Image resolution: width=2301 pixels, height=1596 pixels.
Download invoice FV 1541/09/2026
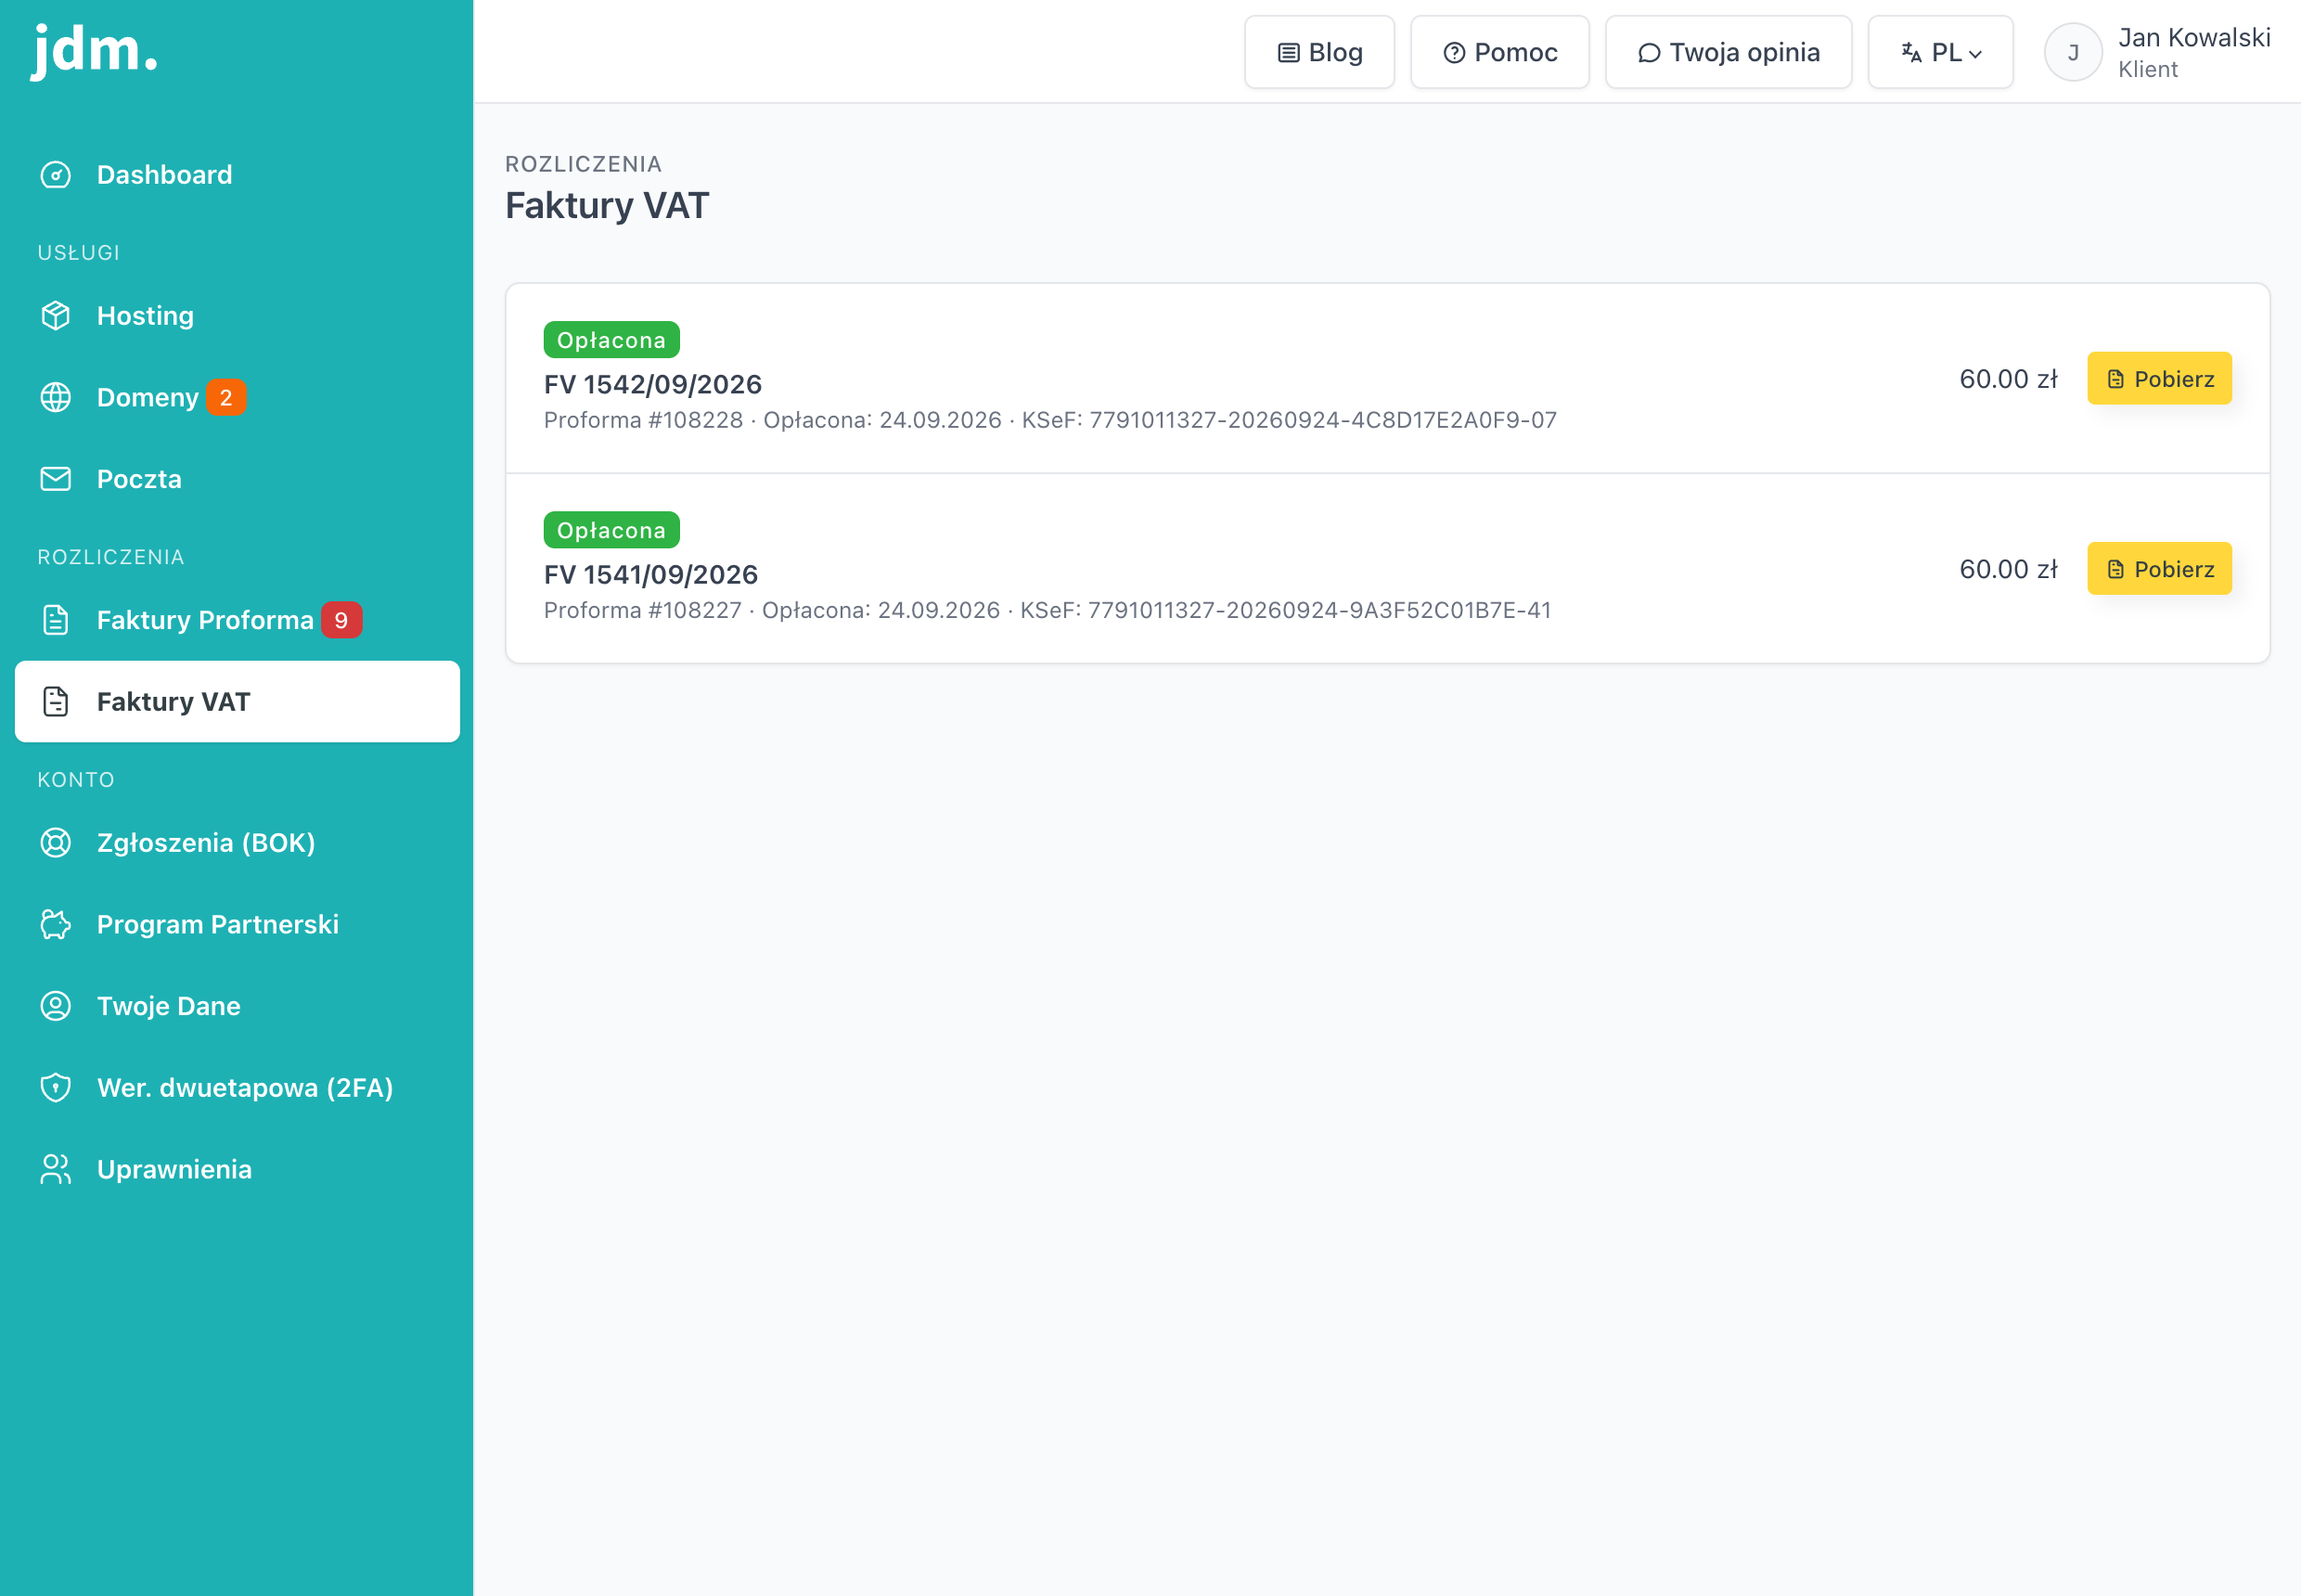[2159, 569]
